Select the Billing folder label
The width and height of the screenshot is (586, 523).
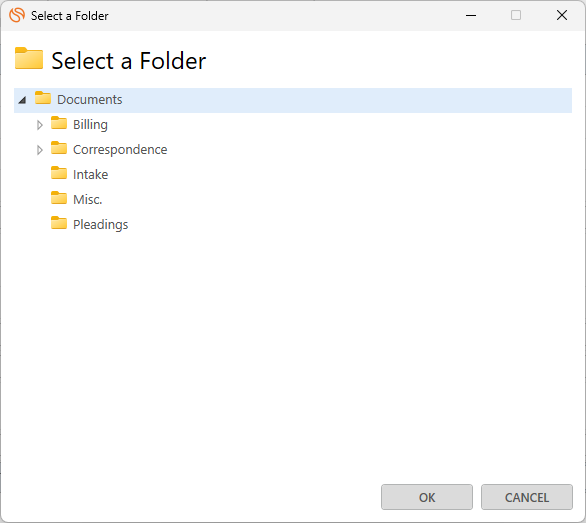point(90,125)
